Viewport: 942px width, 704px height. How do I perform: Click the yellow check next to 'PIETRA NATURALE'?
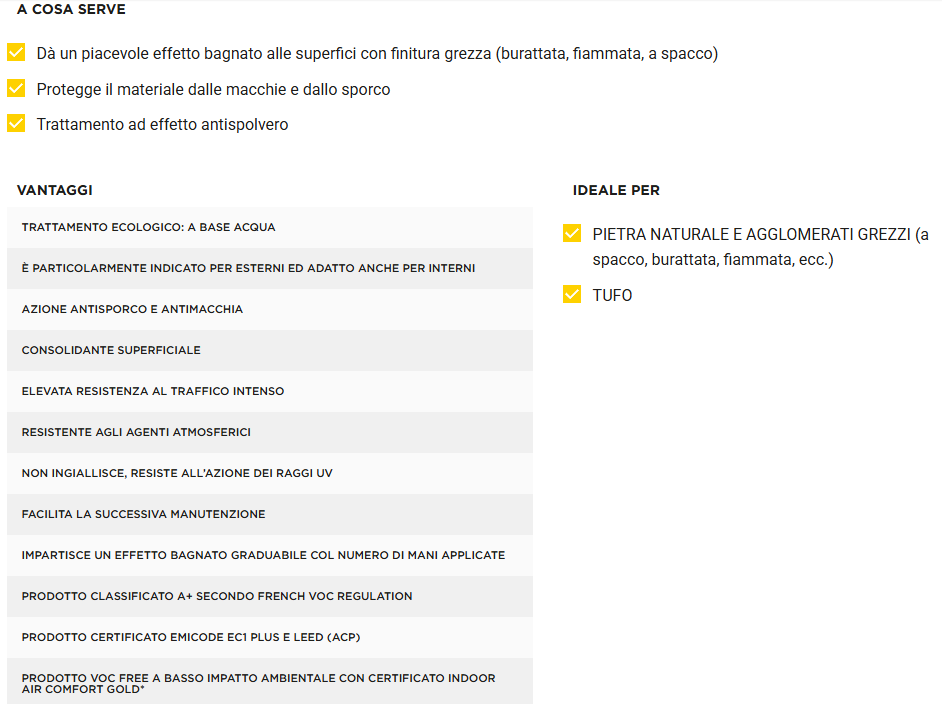point(572,234)
